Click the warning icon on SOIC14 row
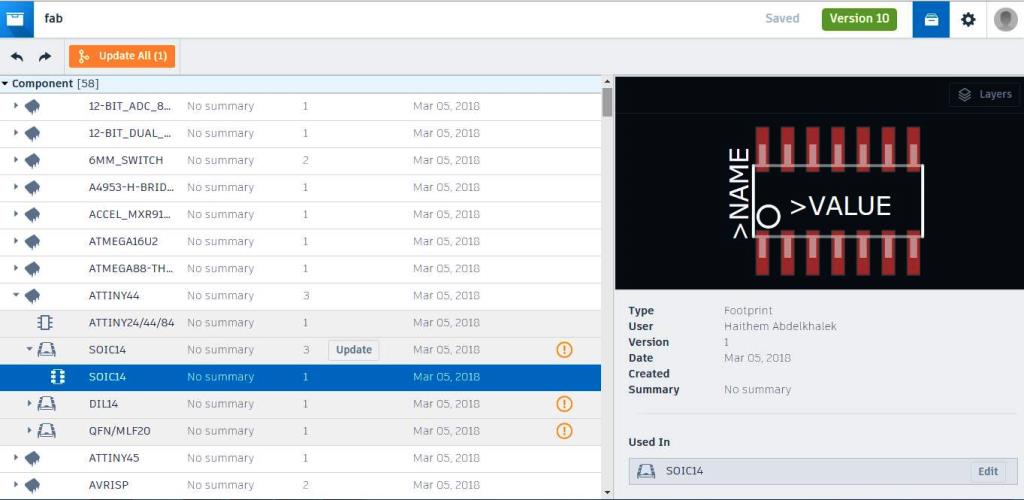 564,350
